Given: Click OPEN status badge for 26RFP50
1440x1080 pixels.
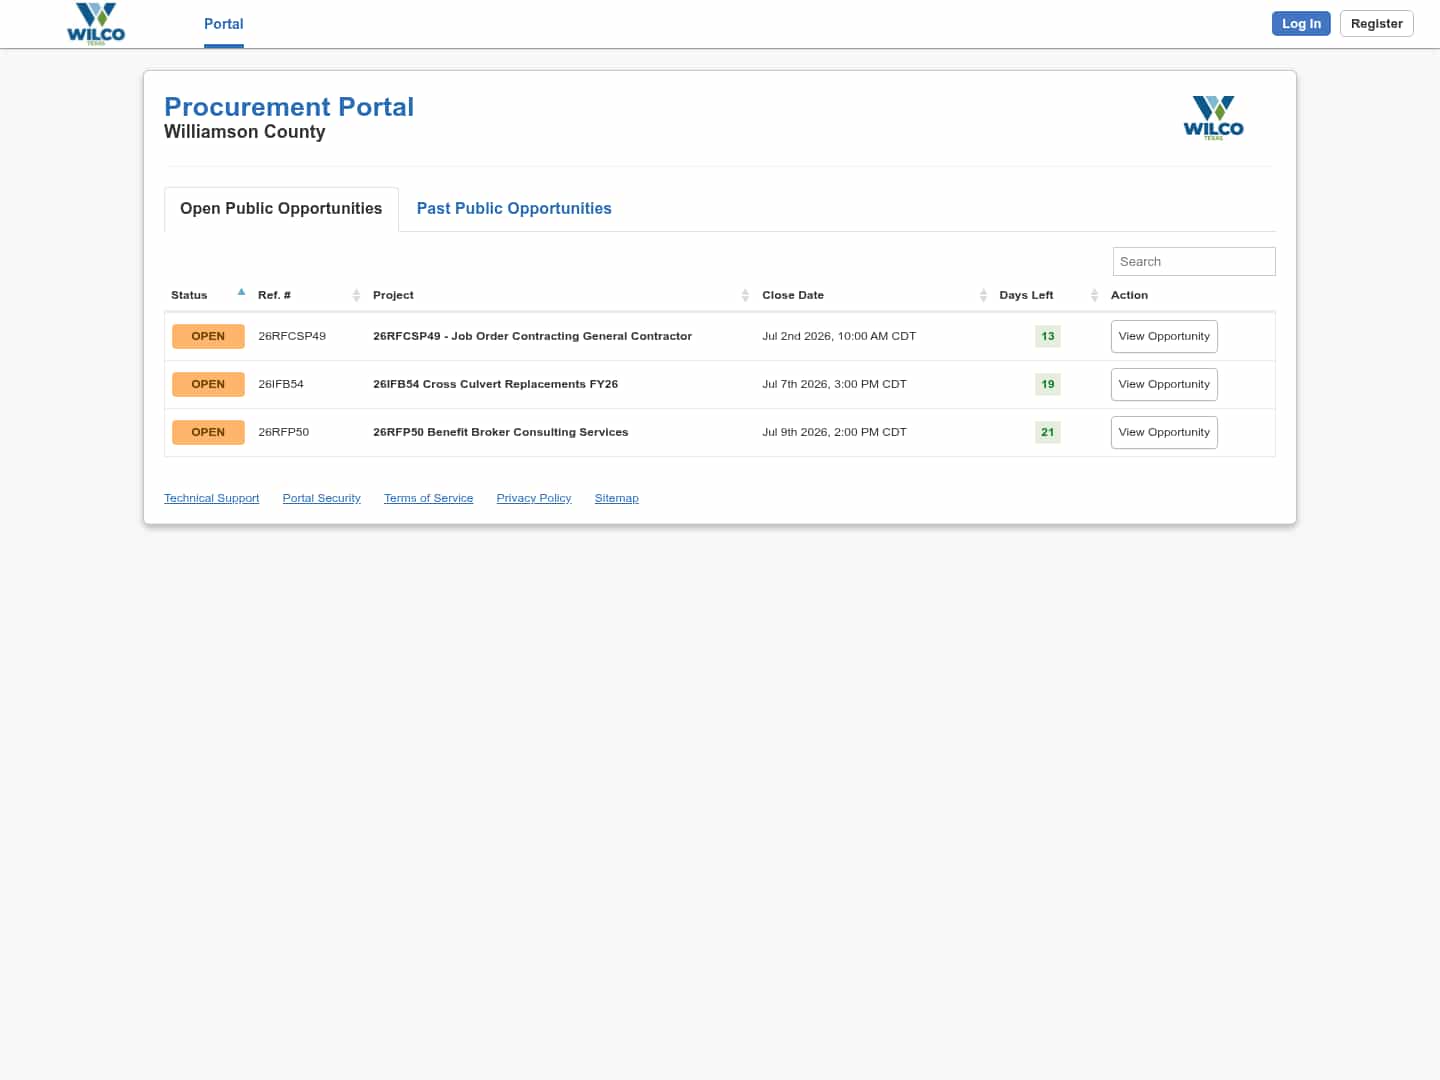Looking at the screenshot, I should tap(208, 433).
